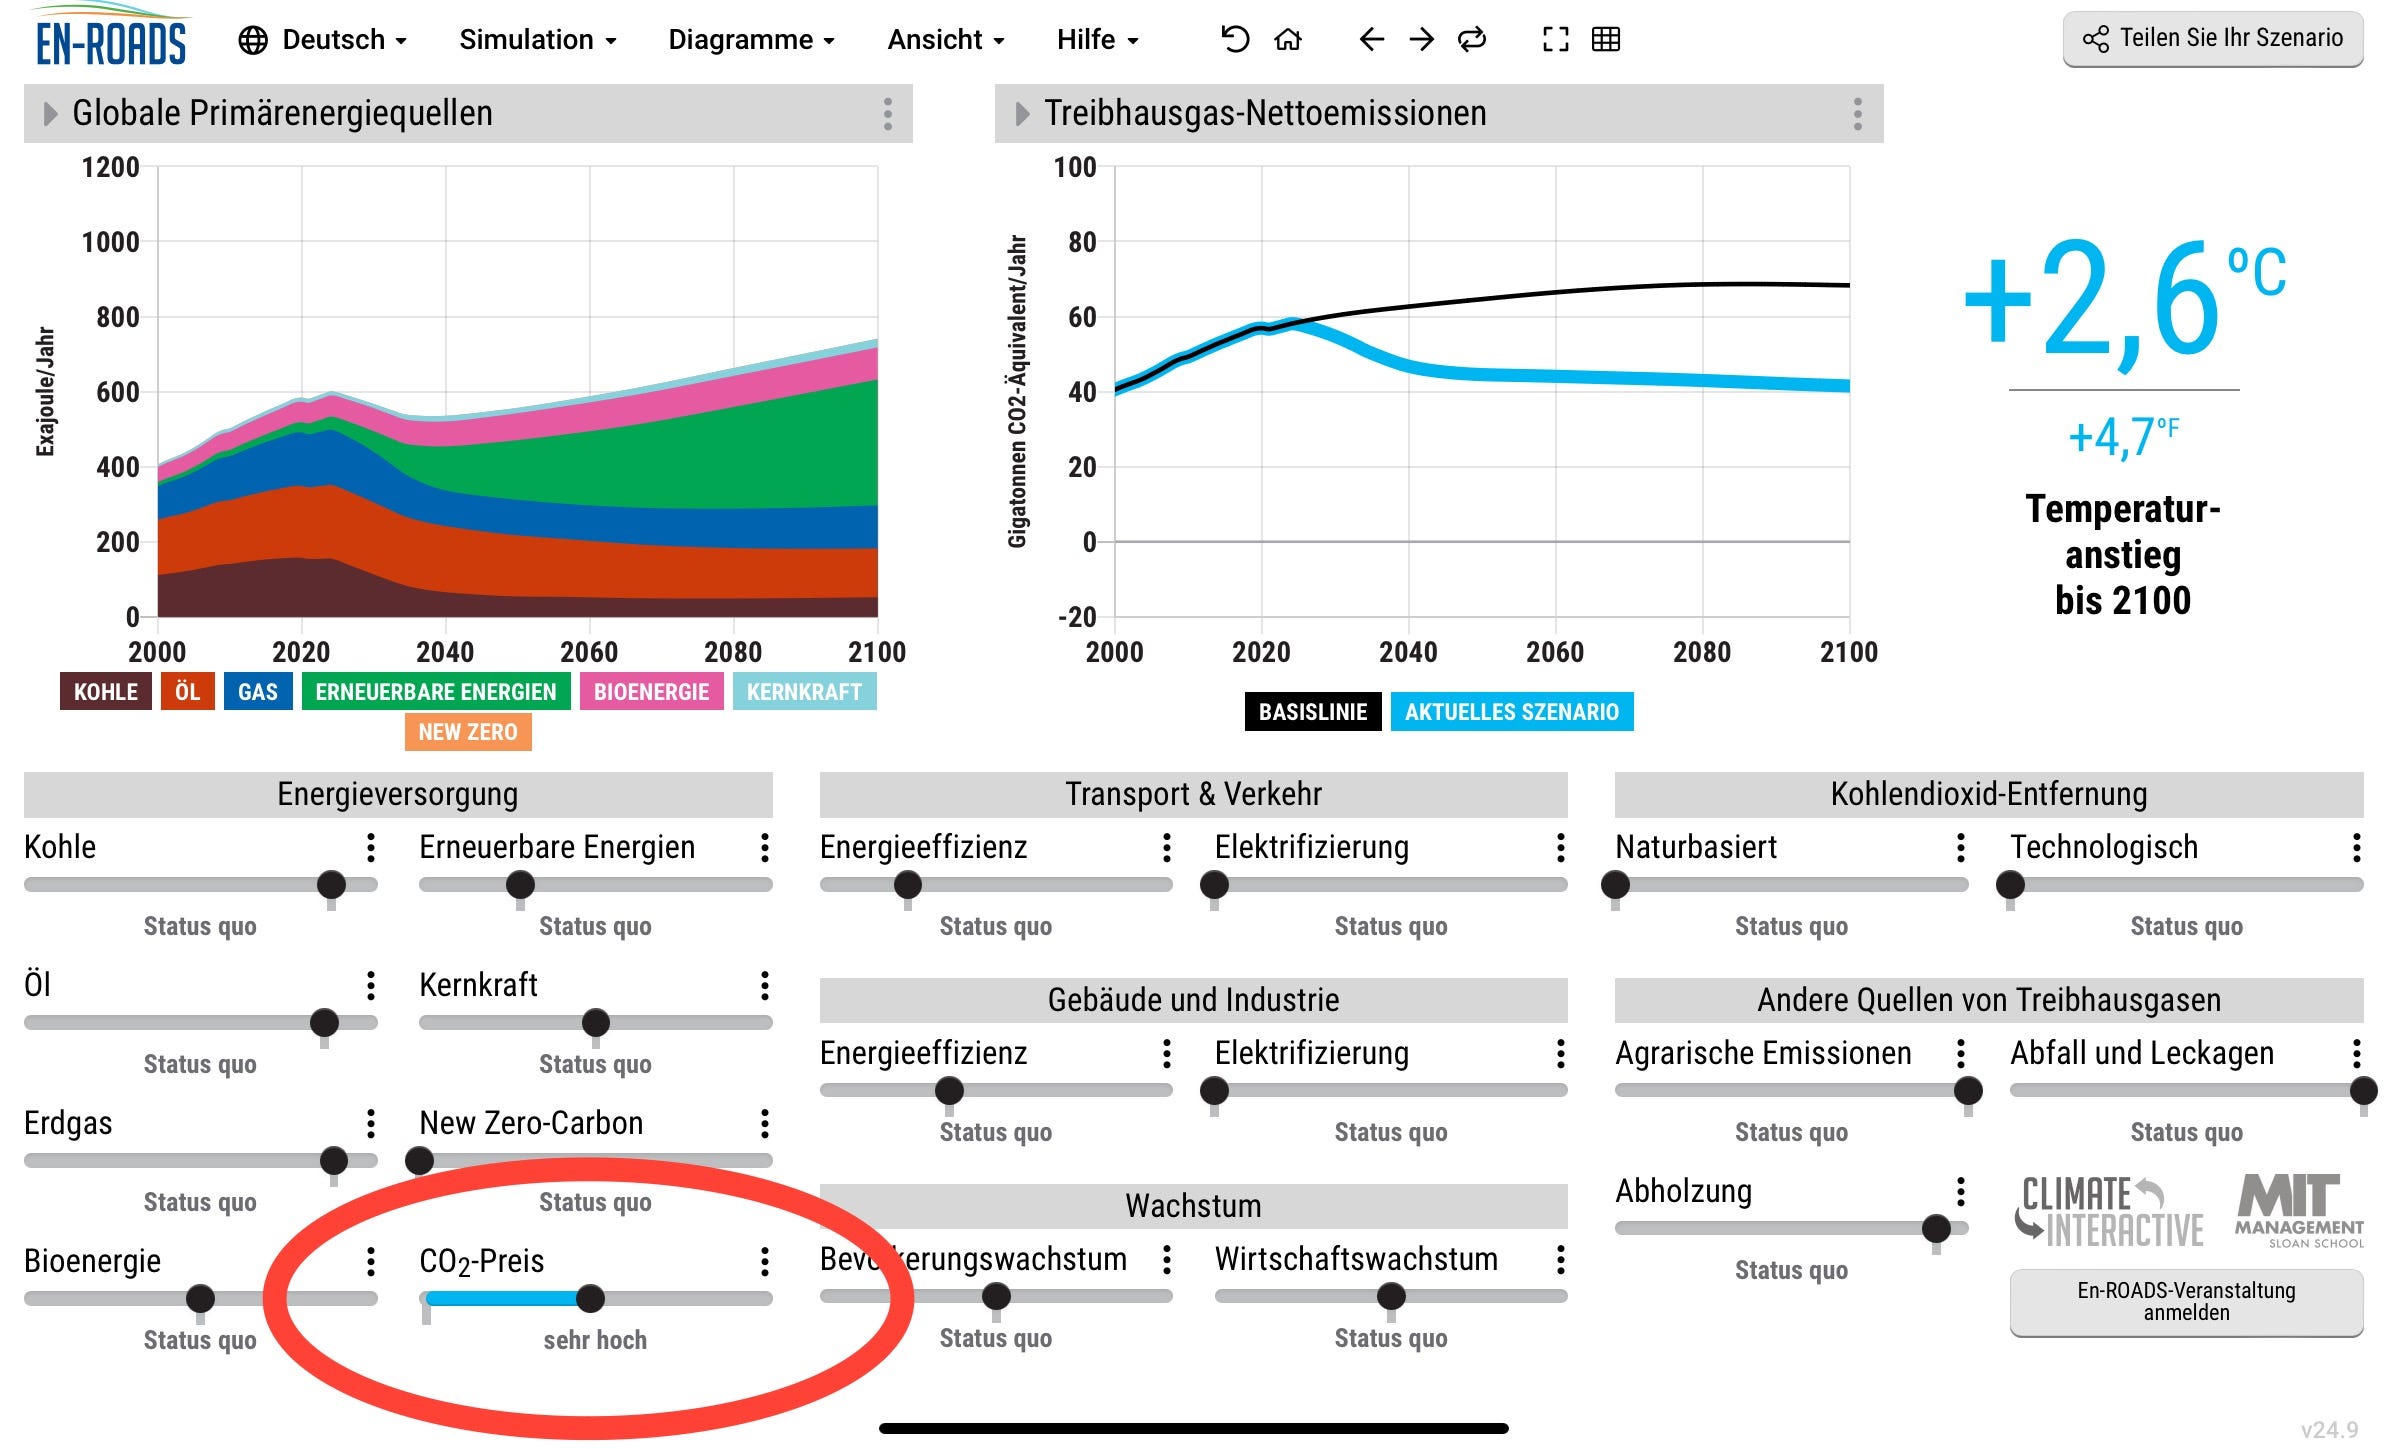Open three-dot options for CO2-Preis slider
The width and height of the screenshot is (2388, 1449).
(765, 1261)
